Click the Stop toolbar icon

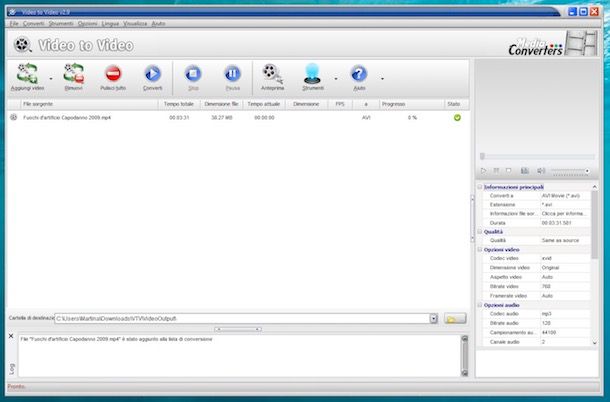tap(193, 73)
